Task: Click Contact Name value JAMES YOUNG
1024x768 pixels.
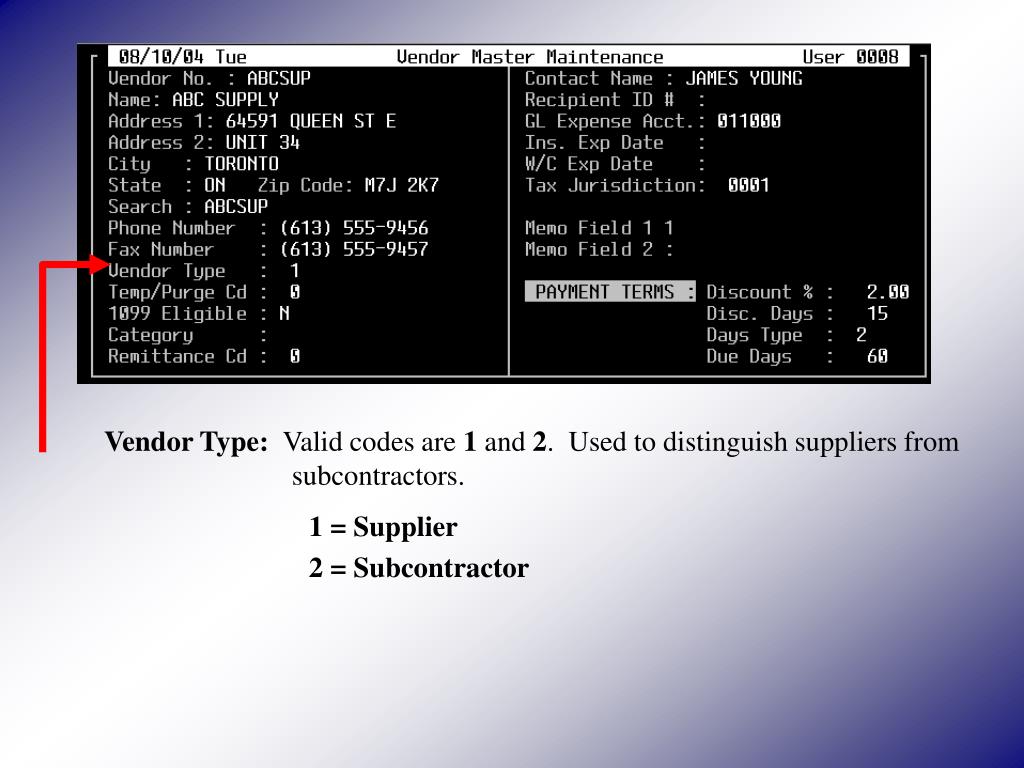Action: click(x=744, y=78)
